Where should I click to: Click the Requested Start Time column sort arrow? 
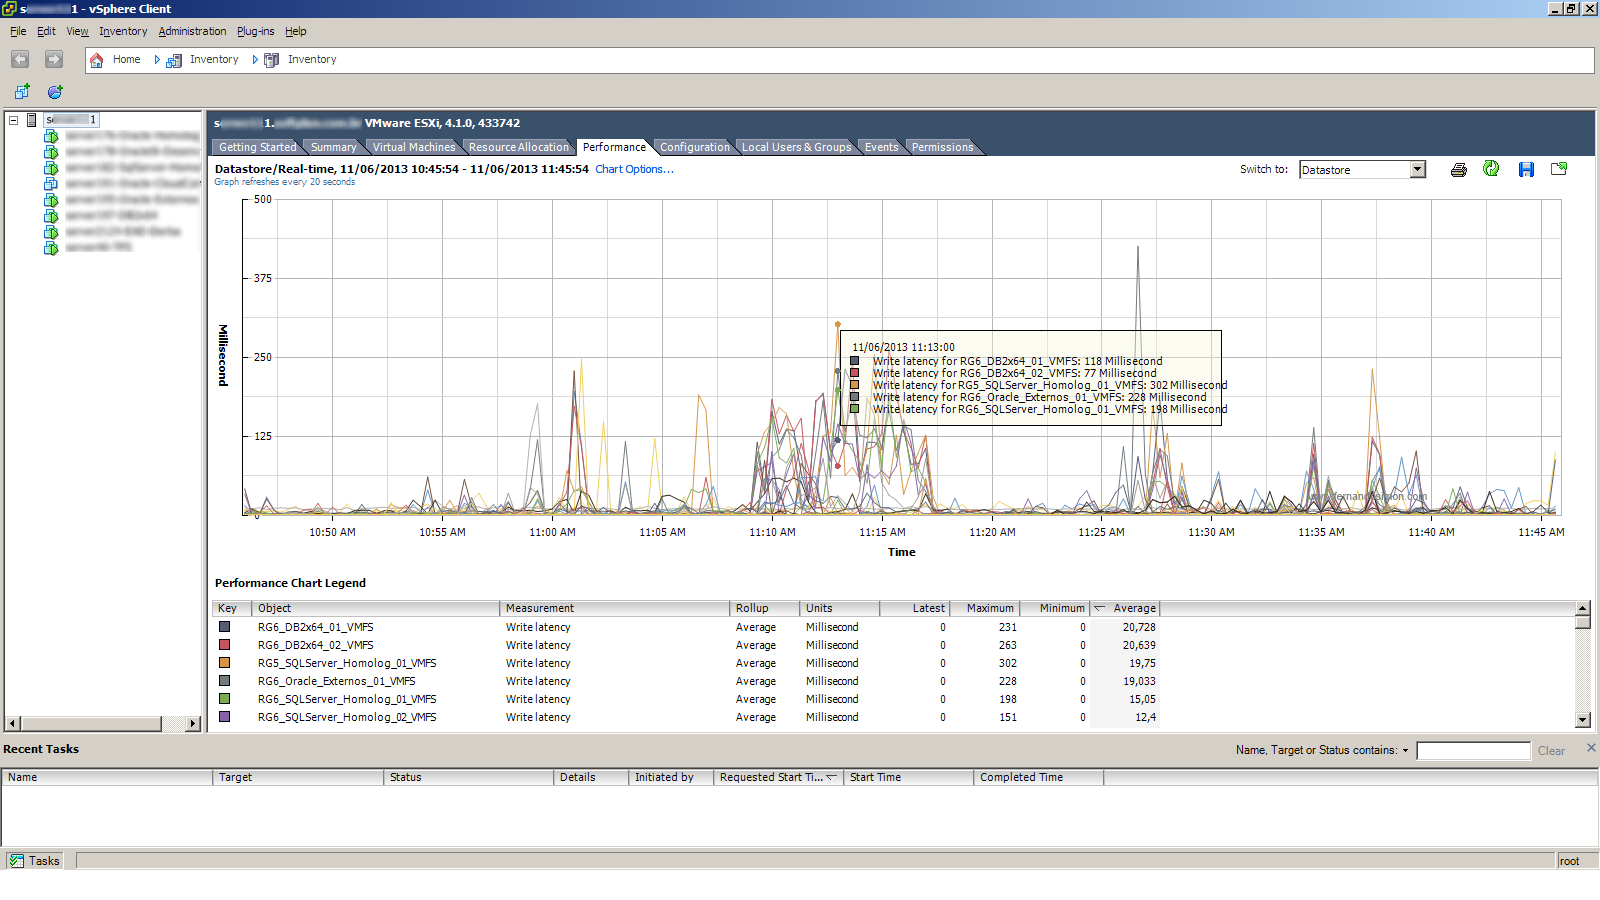coord(831,777)
